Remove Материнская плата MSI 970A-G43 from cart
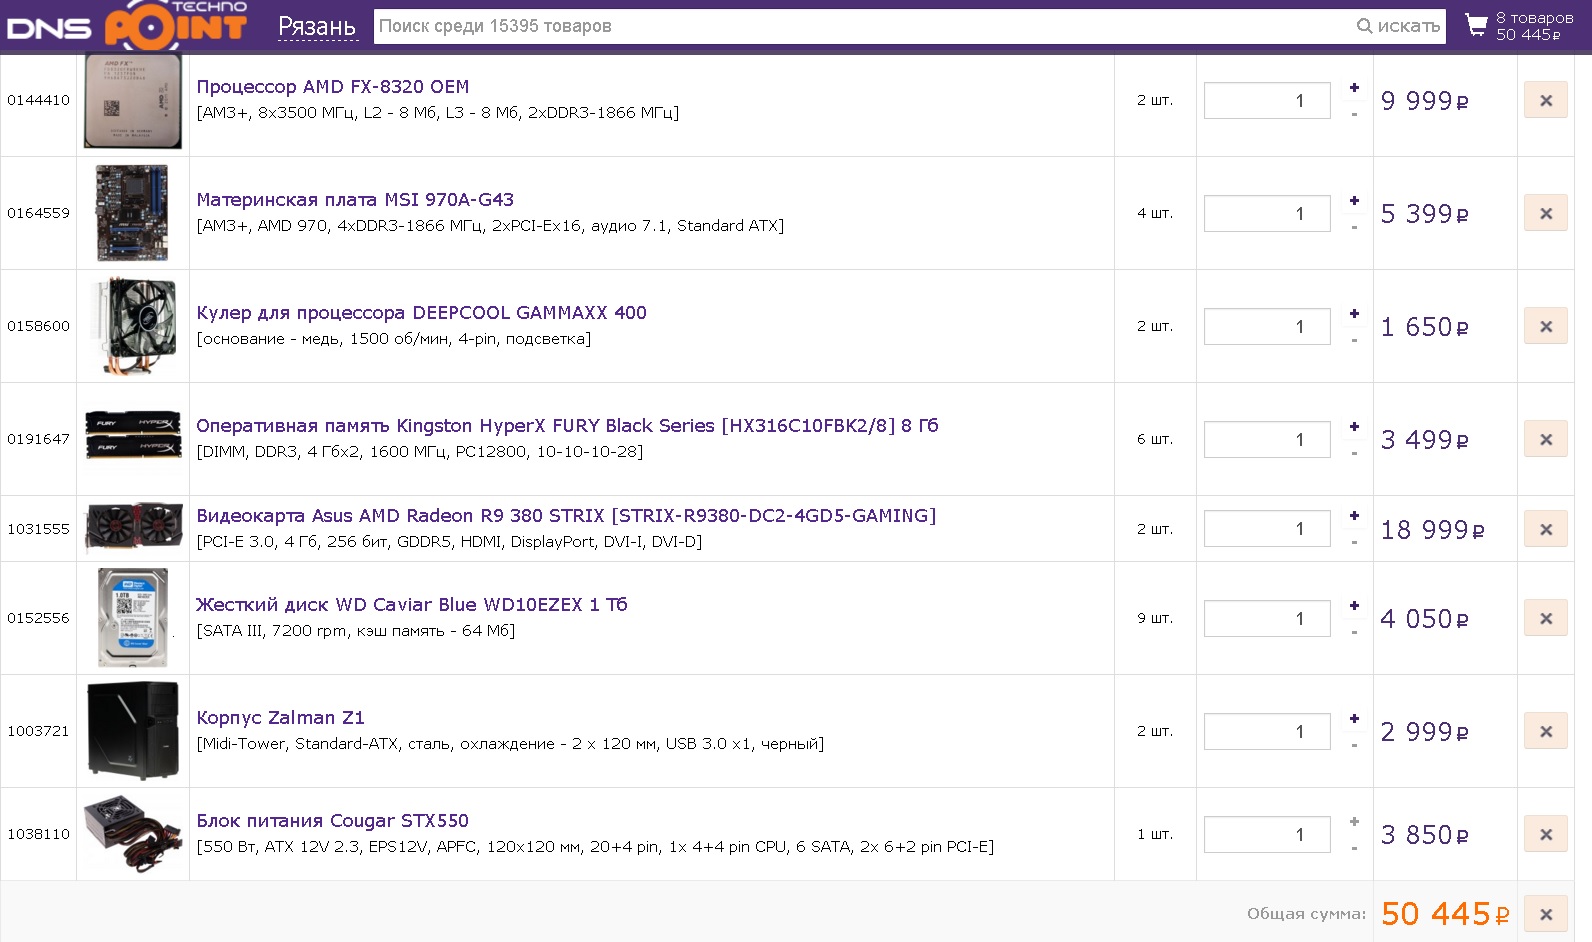The height and width of the screenshot is (942, 1592). click(x=1545, y=213)
